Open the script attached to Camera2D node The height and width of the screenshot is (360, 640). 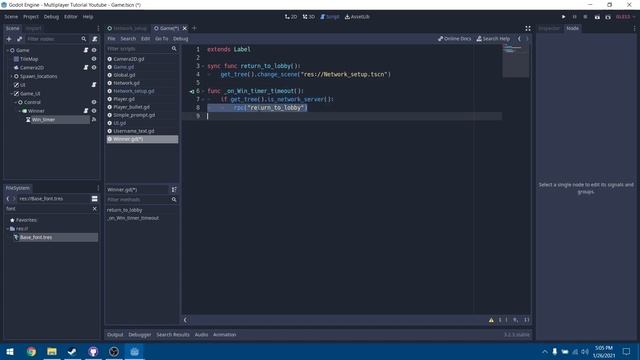[x=86, y=67]
